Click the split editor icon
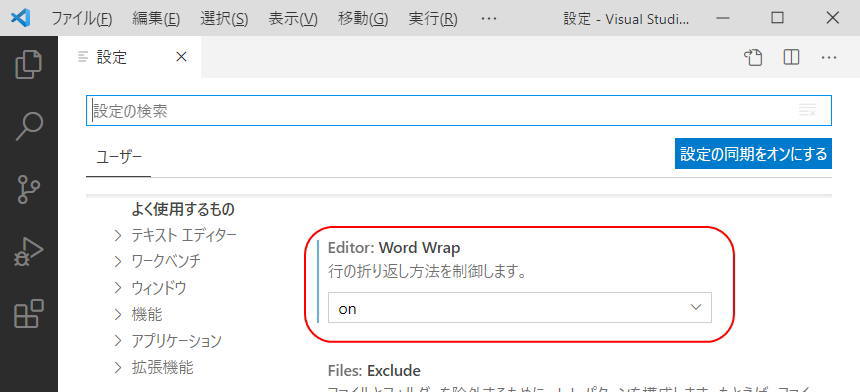 point(791,57)
